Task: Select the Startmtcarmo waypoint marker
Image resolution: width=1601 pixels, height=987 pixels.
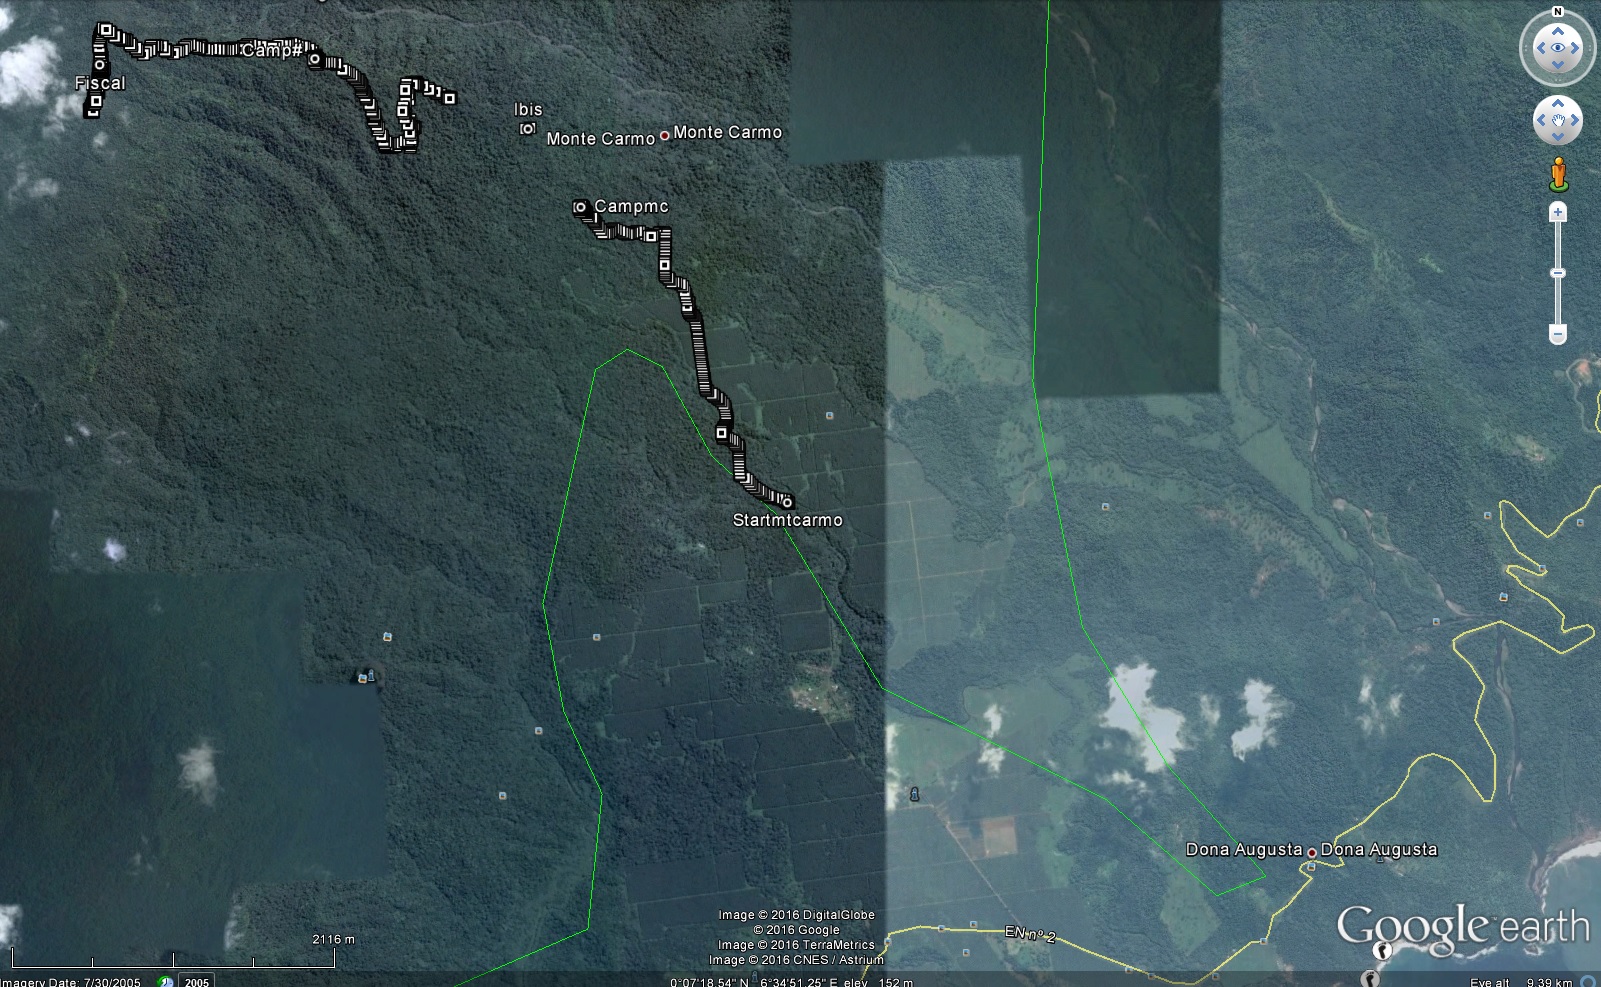Action: (x=787, y=502)
